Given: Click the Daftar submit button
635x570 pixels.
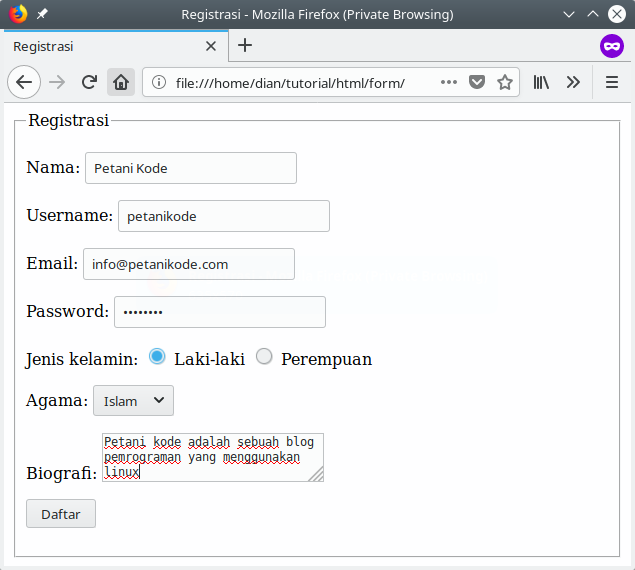Looking at the screenshot, I should [61, 514].
